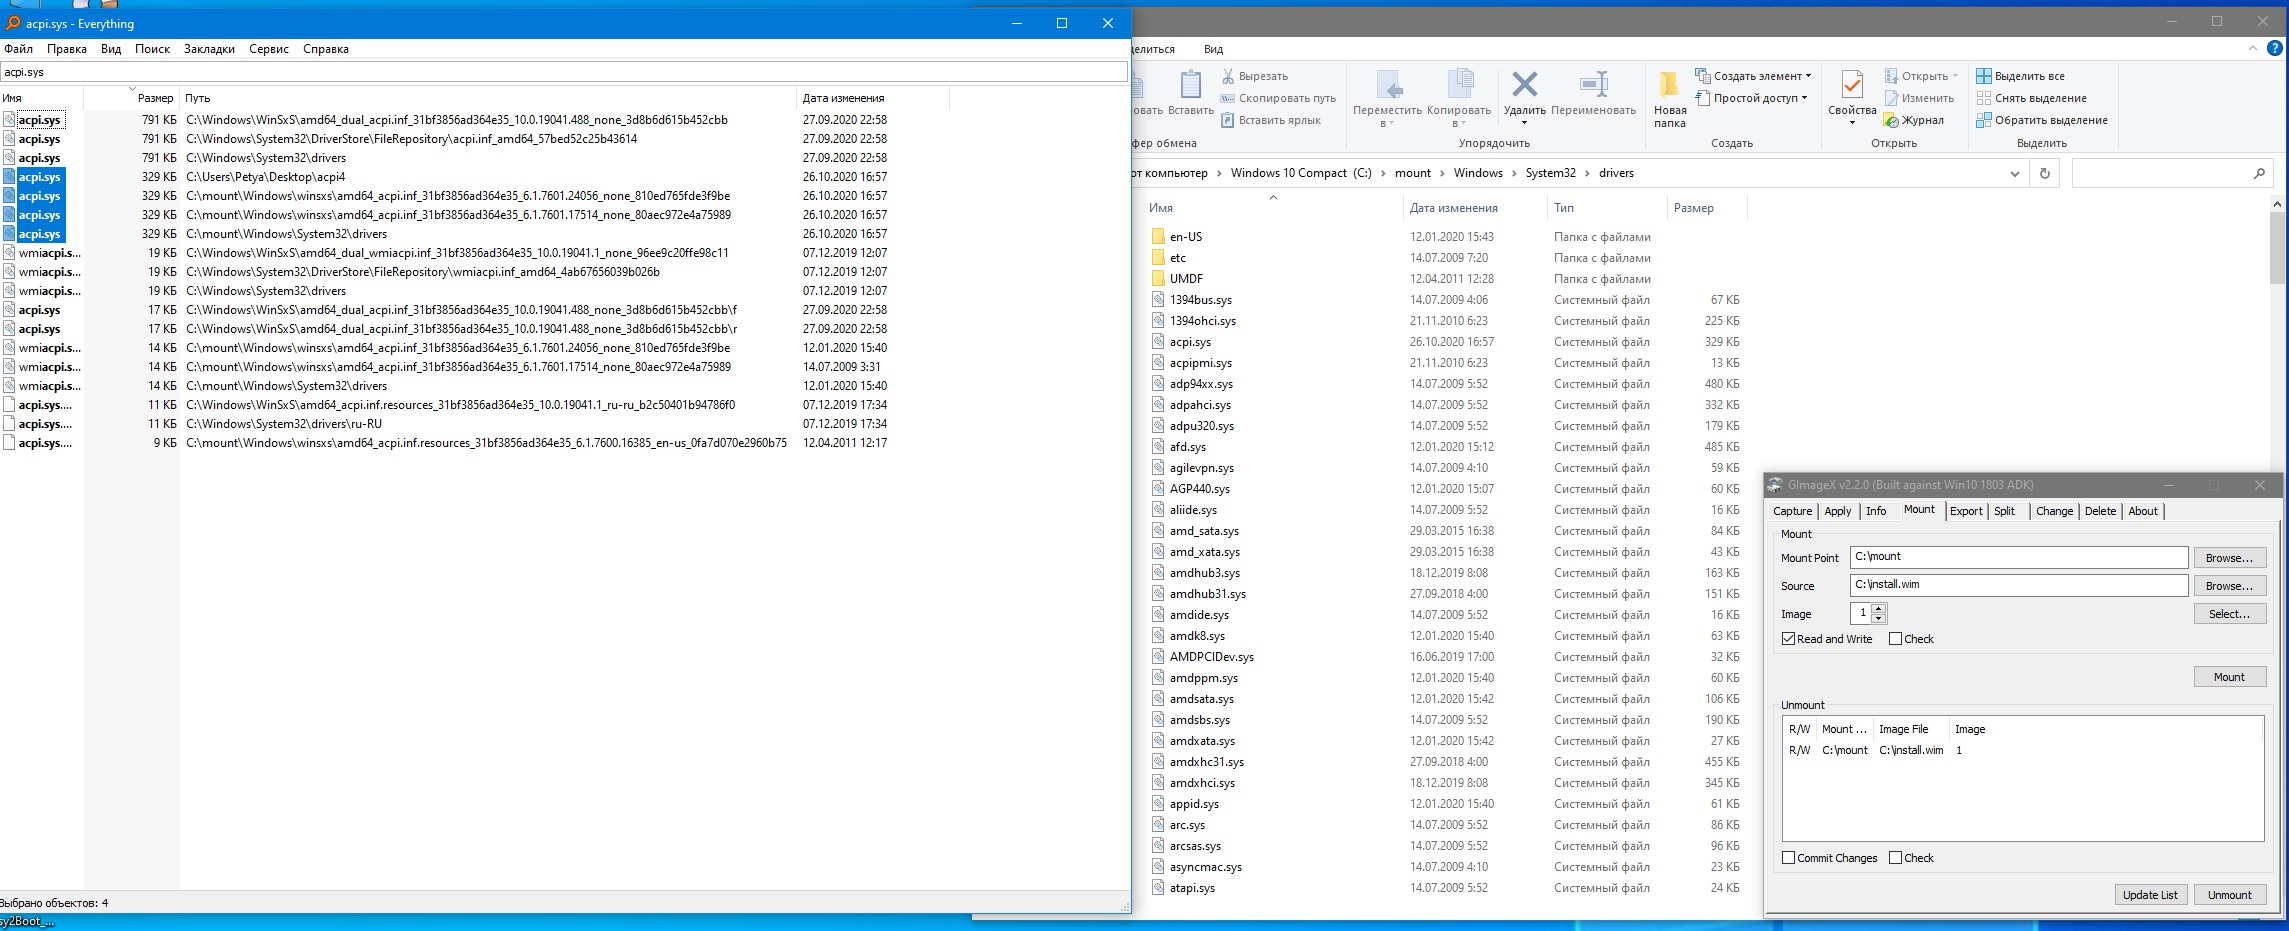
Task: Click the Everything window title magnifier icon
Action: point(13,23)
